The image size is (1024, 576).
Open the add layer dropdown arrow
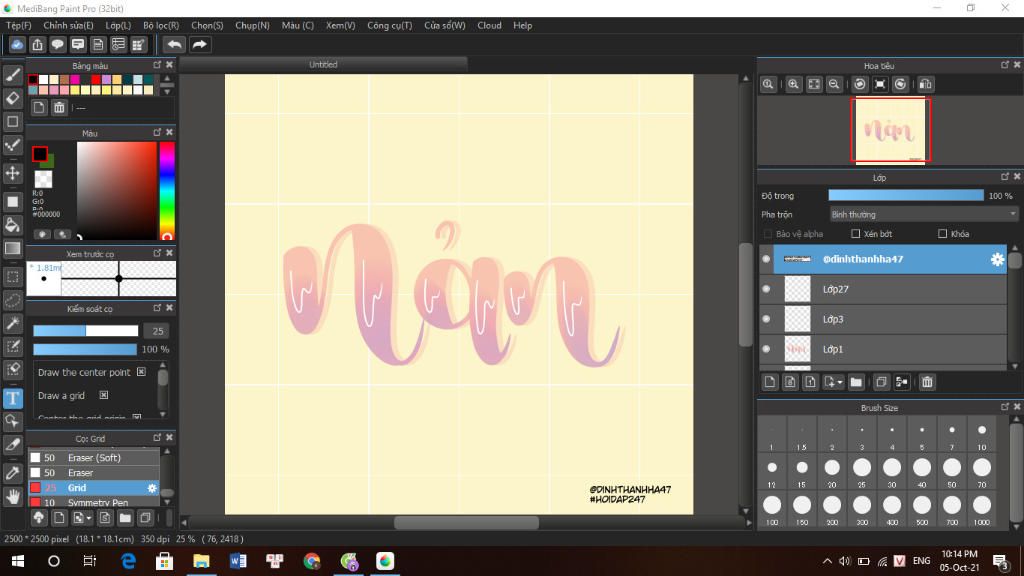pos(840,382)
